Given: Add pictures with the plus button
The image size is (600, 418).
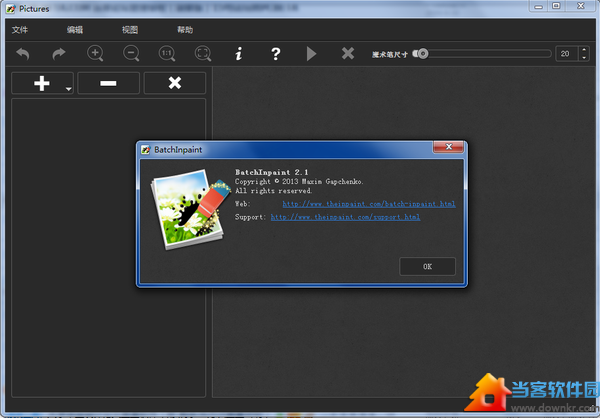Looking at the screenshot, I should [x=41, y=83].
